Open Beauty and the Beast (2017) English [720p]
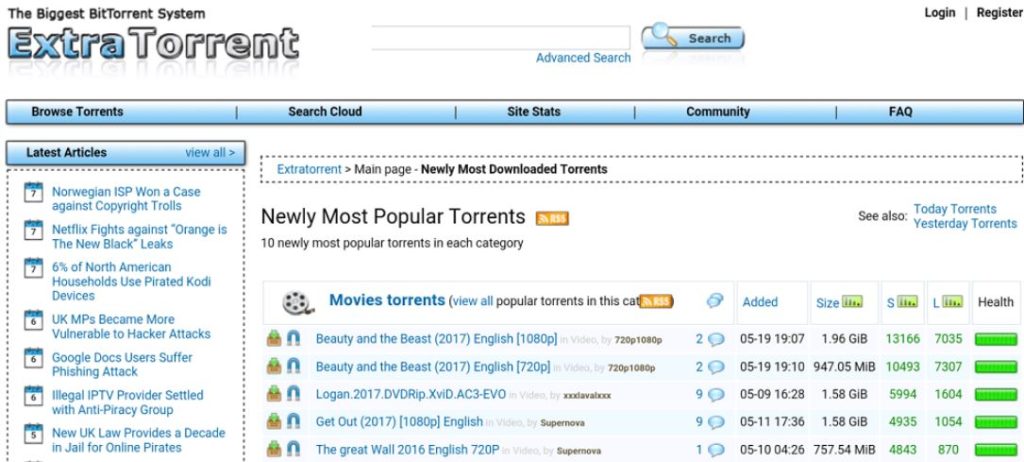Screen dimensions: 1024x462 click(433, 367)
